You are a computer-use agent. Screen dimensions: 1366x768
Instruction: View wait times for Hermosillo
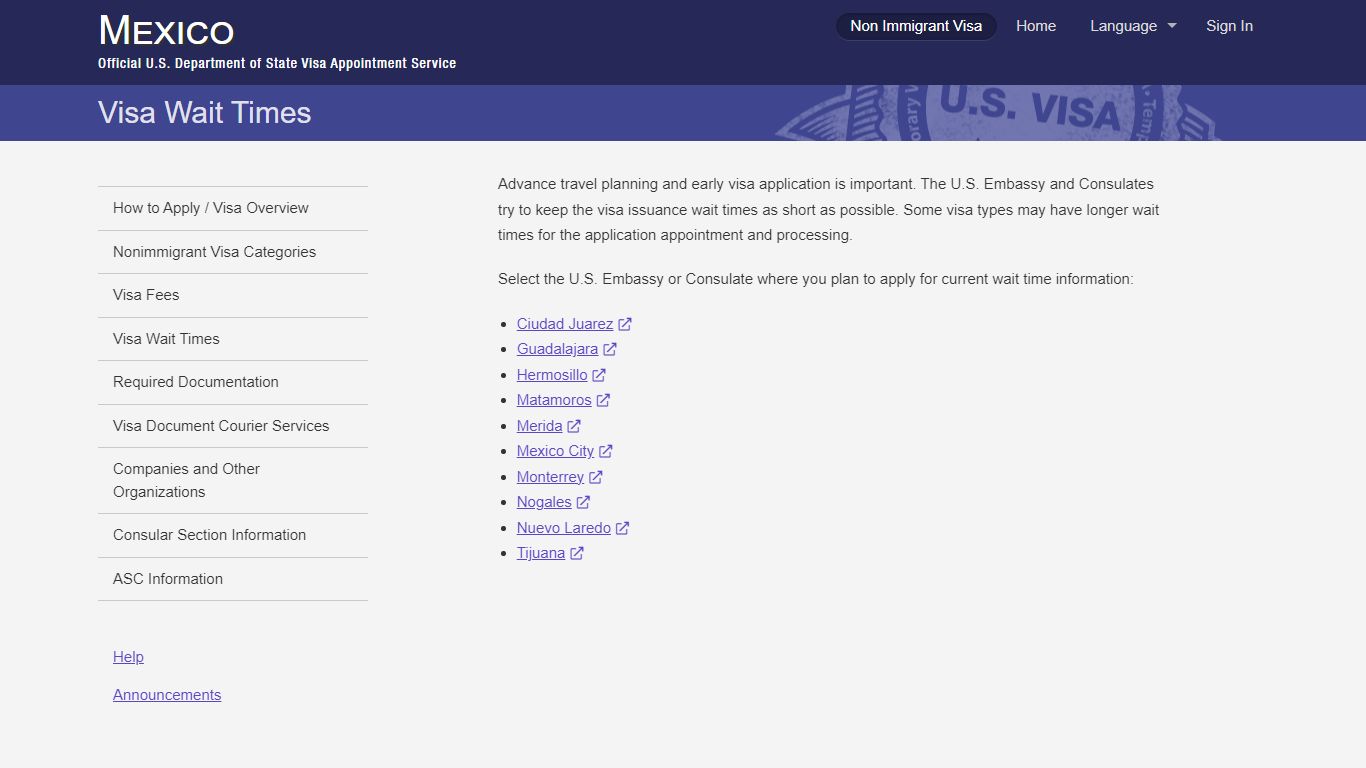click(552, 375)
